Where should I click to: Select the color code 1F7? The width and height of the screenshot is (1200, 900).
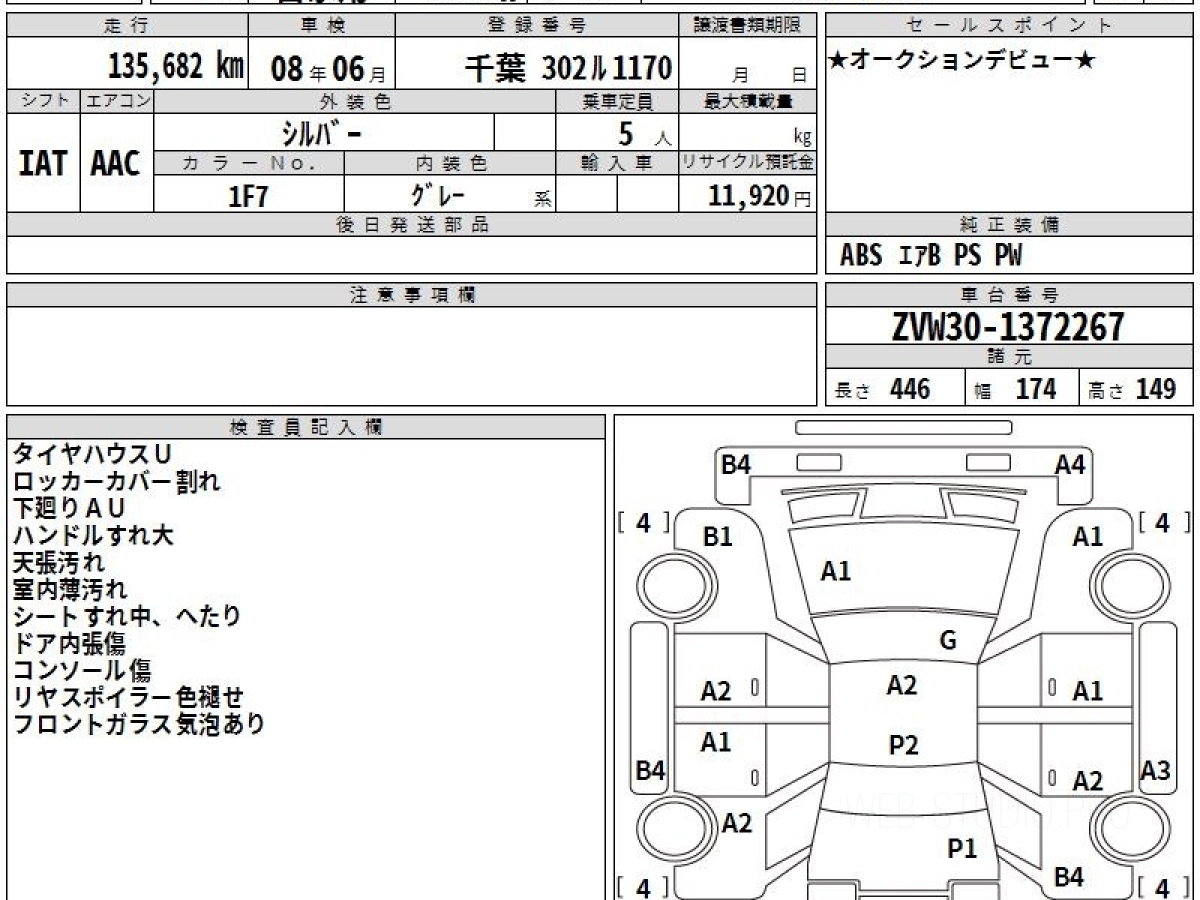pyautogui.click(x=249, y=195)
